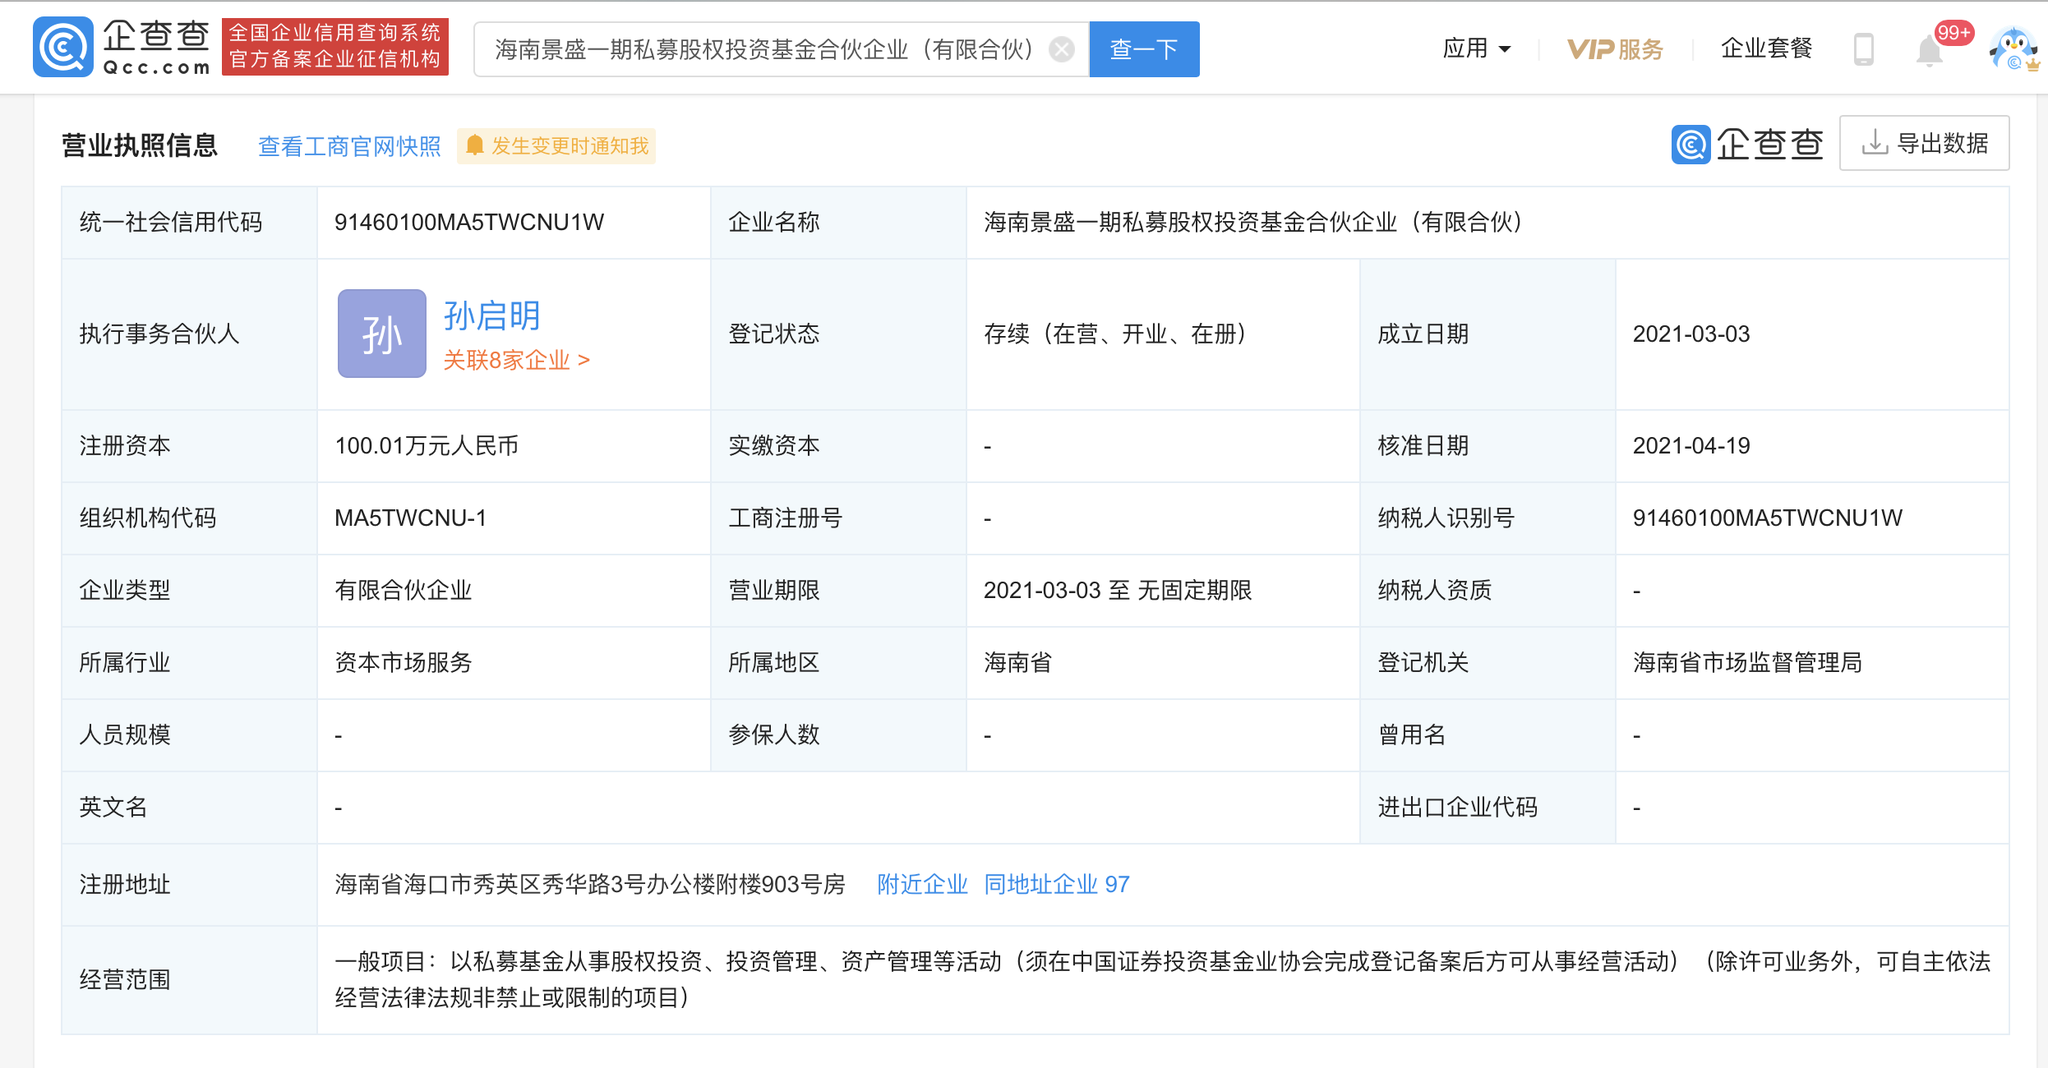Select 海南省 region value
Image resolution: width=2048 pixels, height=1068 pixels.
pos(1017,662)
